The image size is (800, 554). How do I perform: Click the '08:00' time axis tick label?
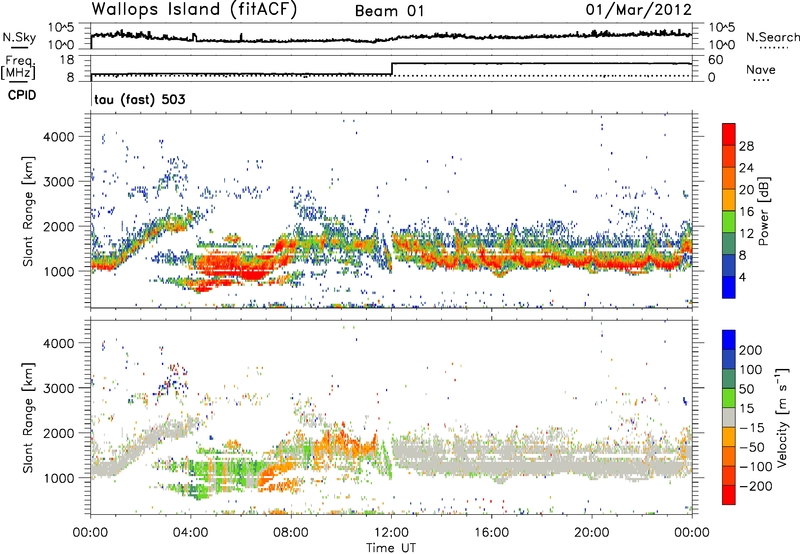(x=291, y=533)
